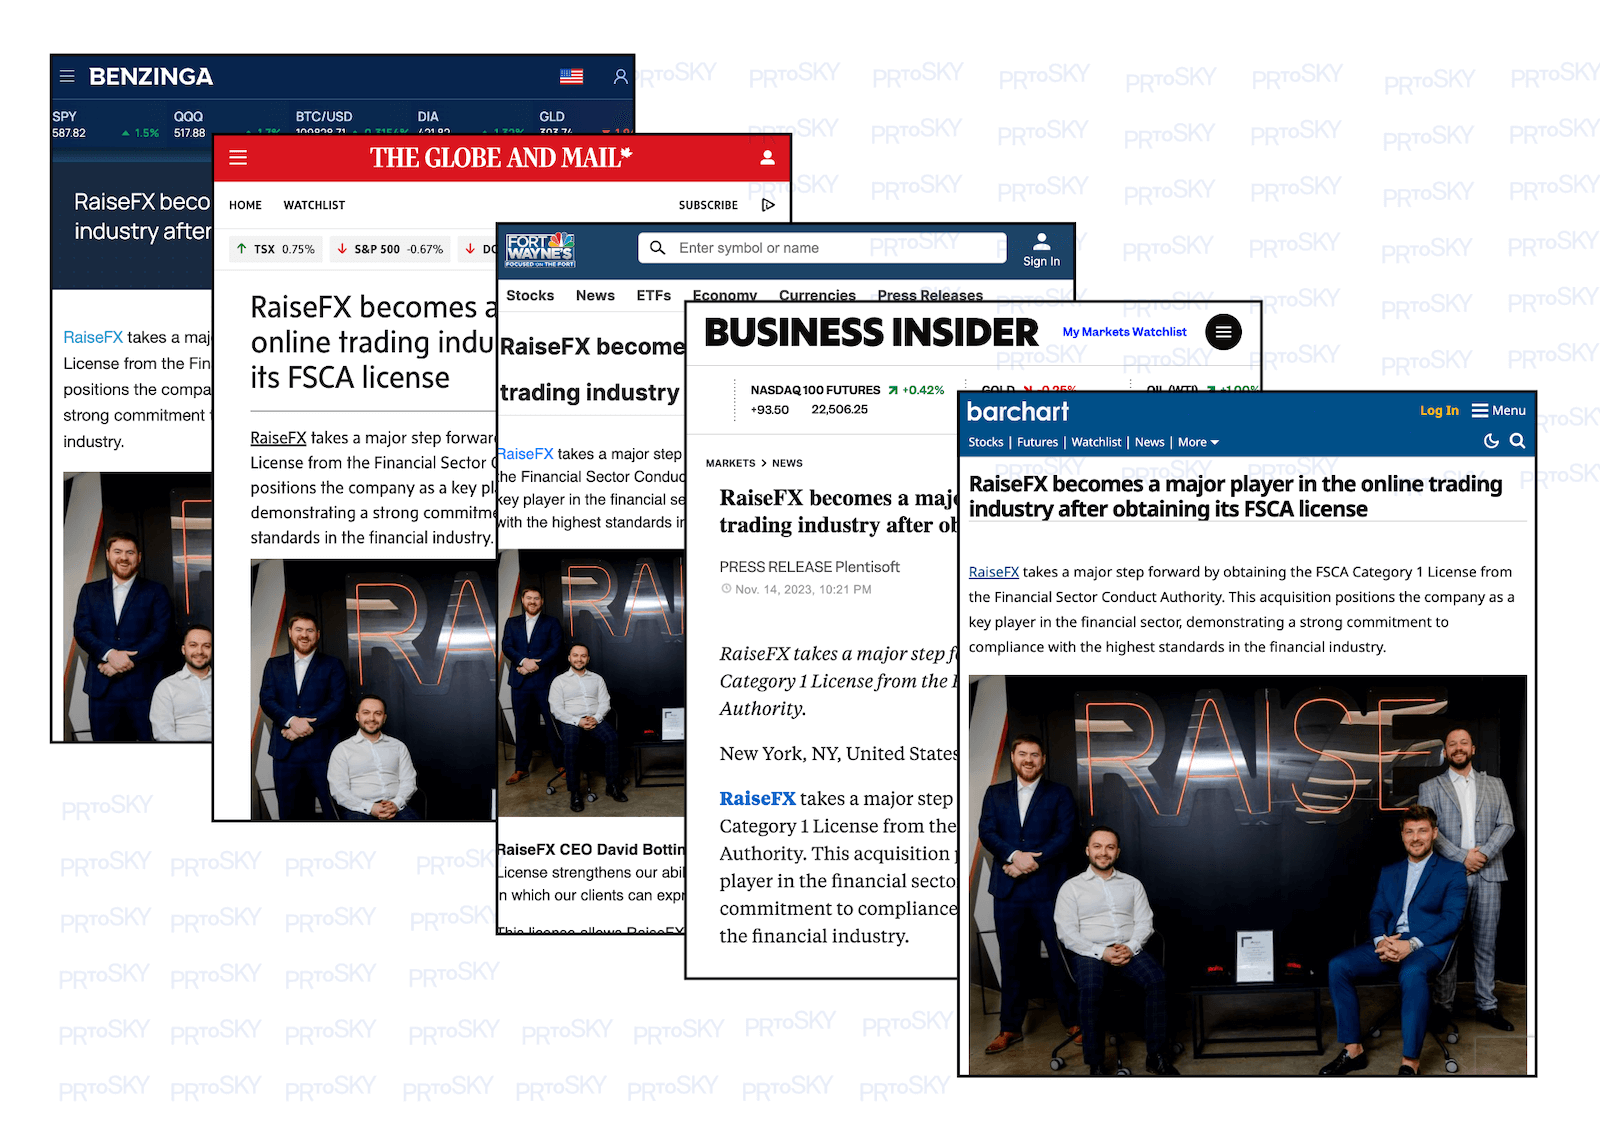Screen dimensions: 1600x1141
Task: Click SUBSCRIBE in Globe and Mail
Action: point(708,205)
